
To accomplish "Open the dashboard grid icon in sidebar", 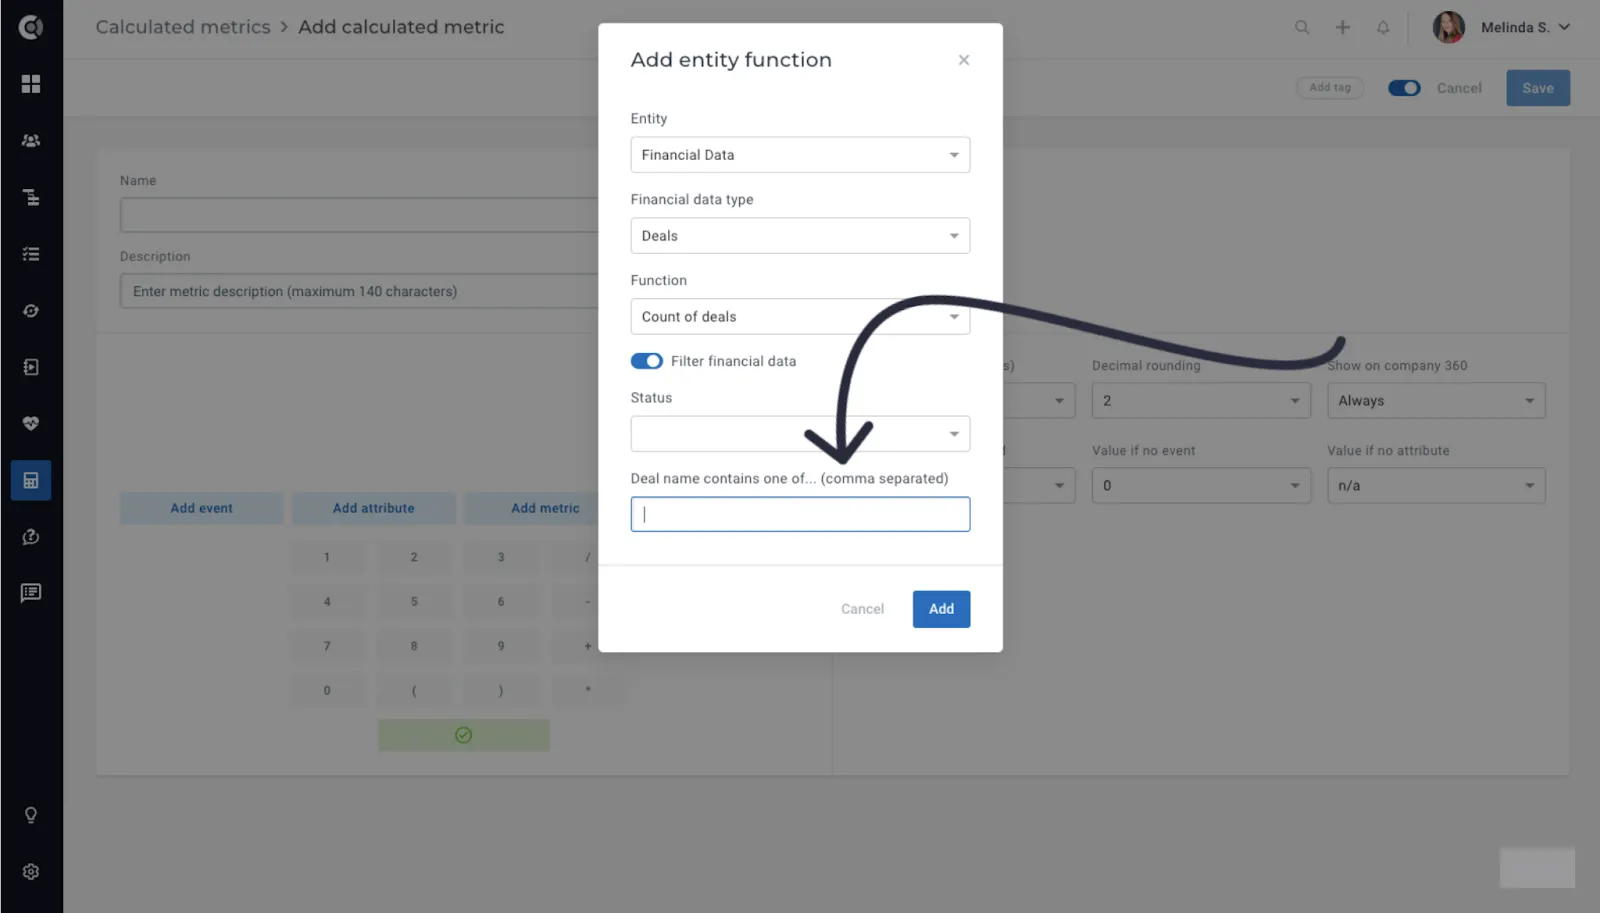I will point(31,84).
